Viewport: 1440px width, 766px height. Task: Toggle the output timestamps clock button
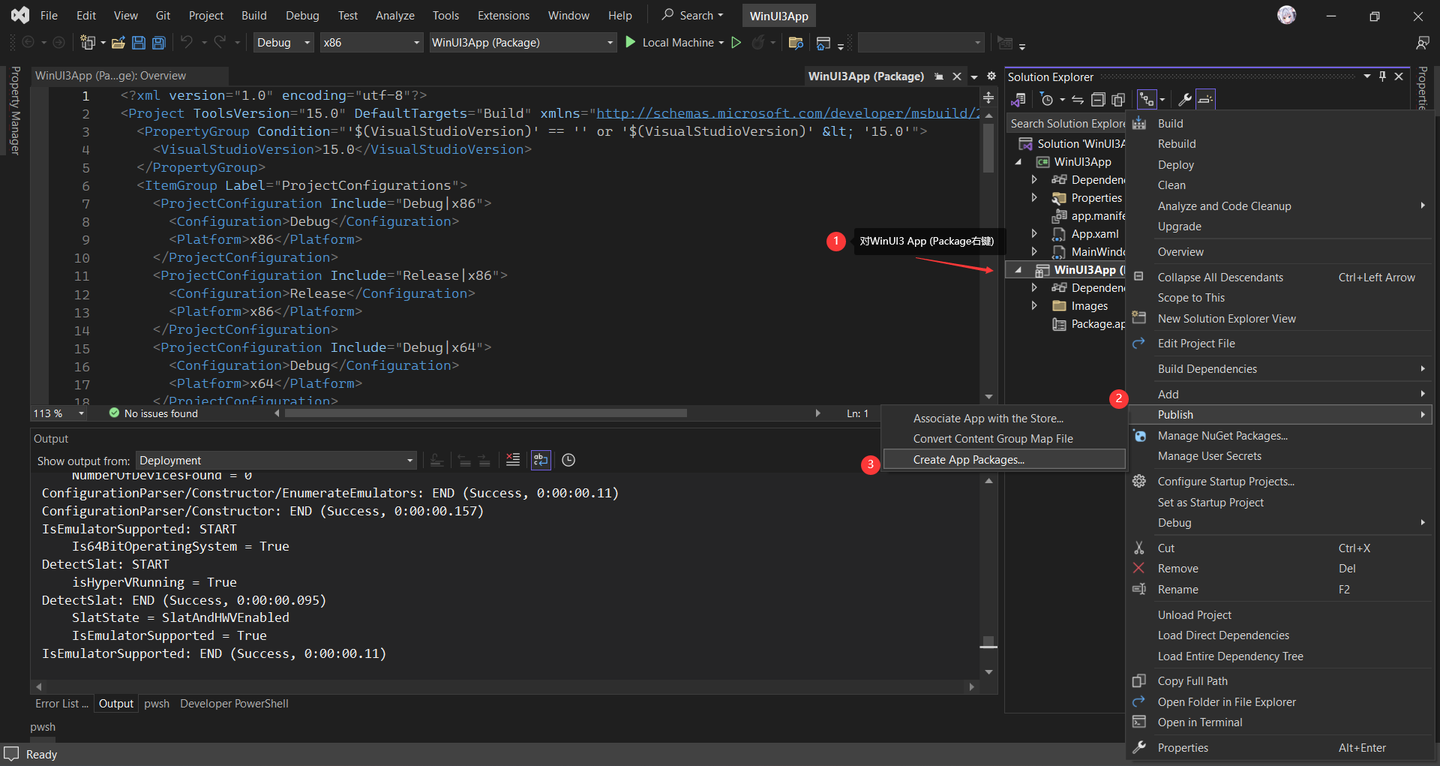pos(568,460)
